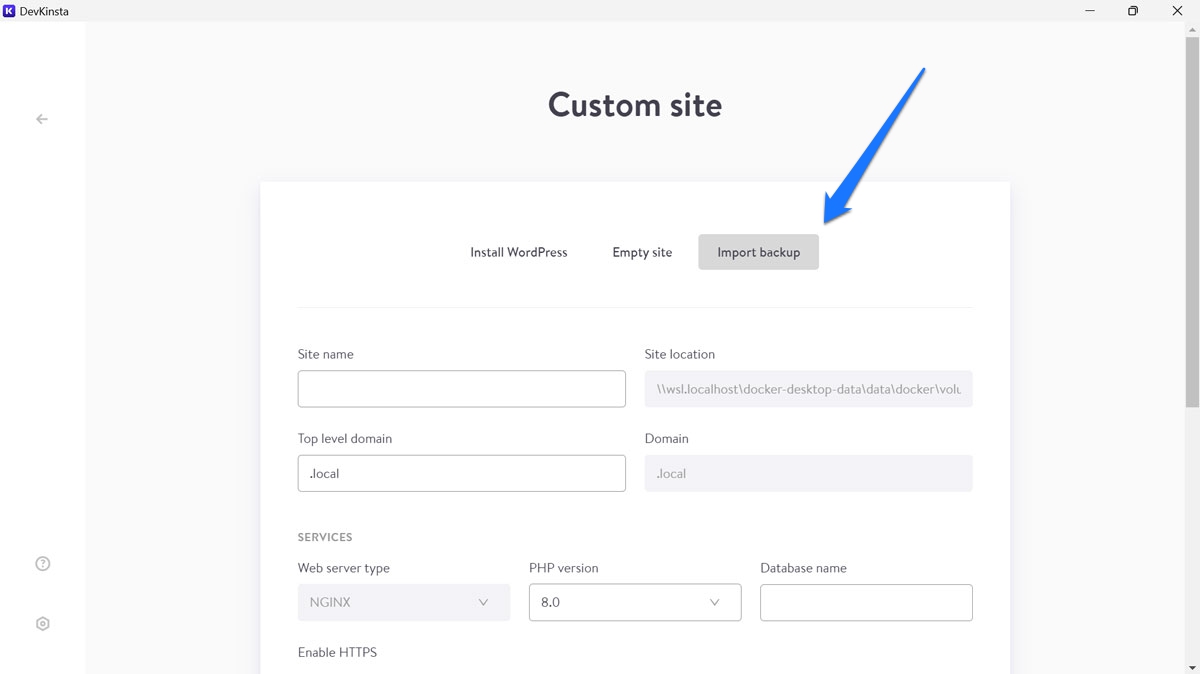Click the Top level domain field
1200x674 pixels.
[461, 474]
